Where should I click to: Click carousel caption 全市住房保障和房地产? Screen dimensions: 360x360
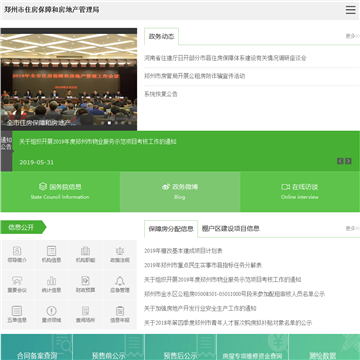pyautogui.click(x=41, y=123)
